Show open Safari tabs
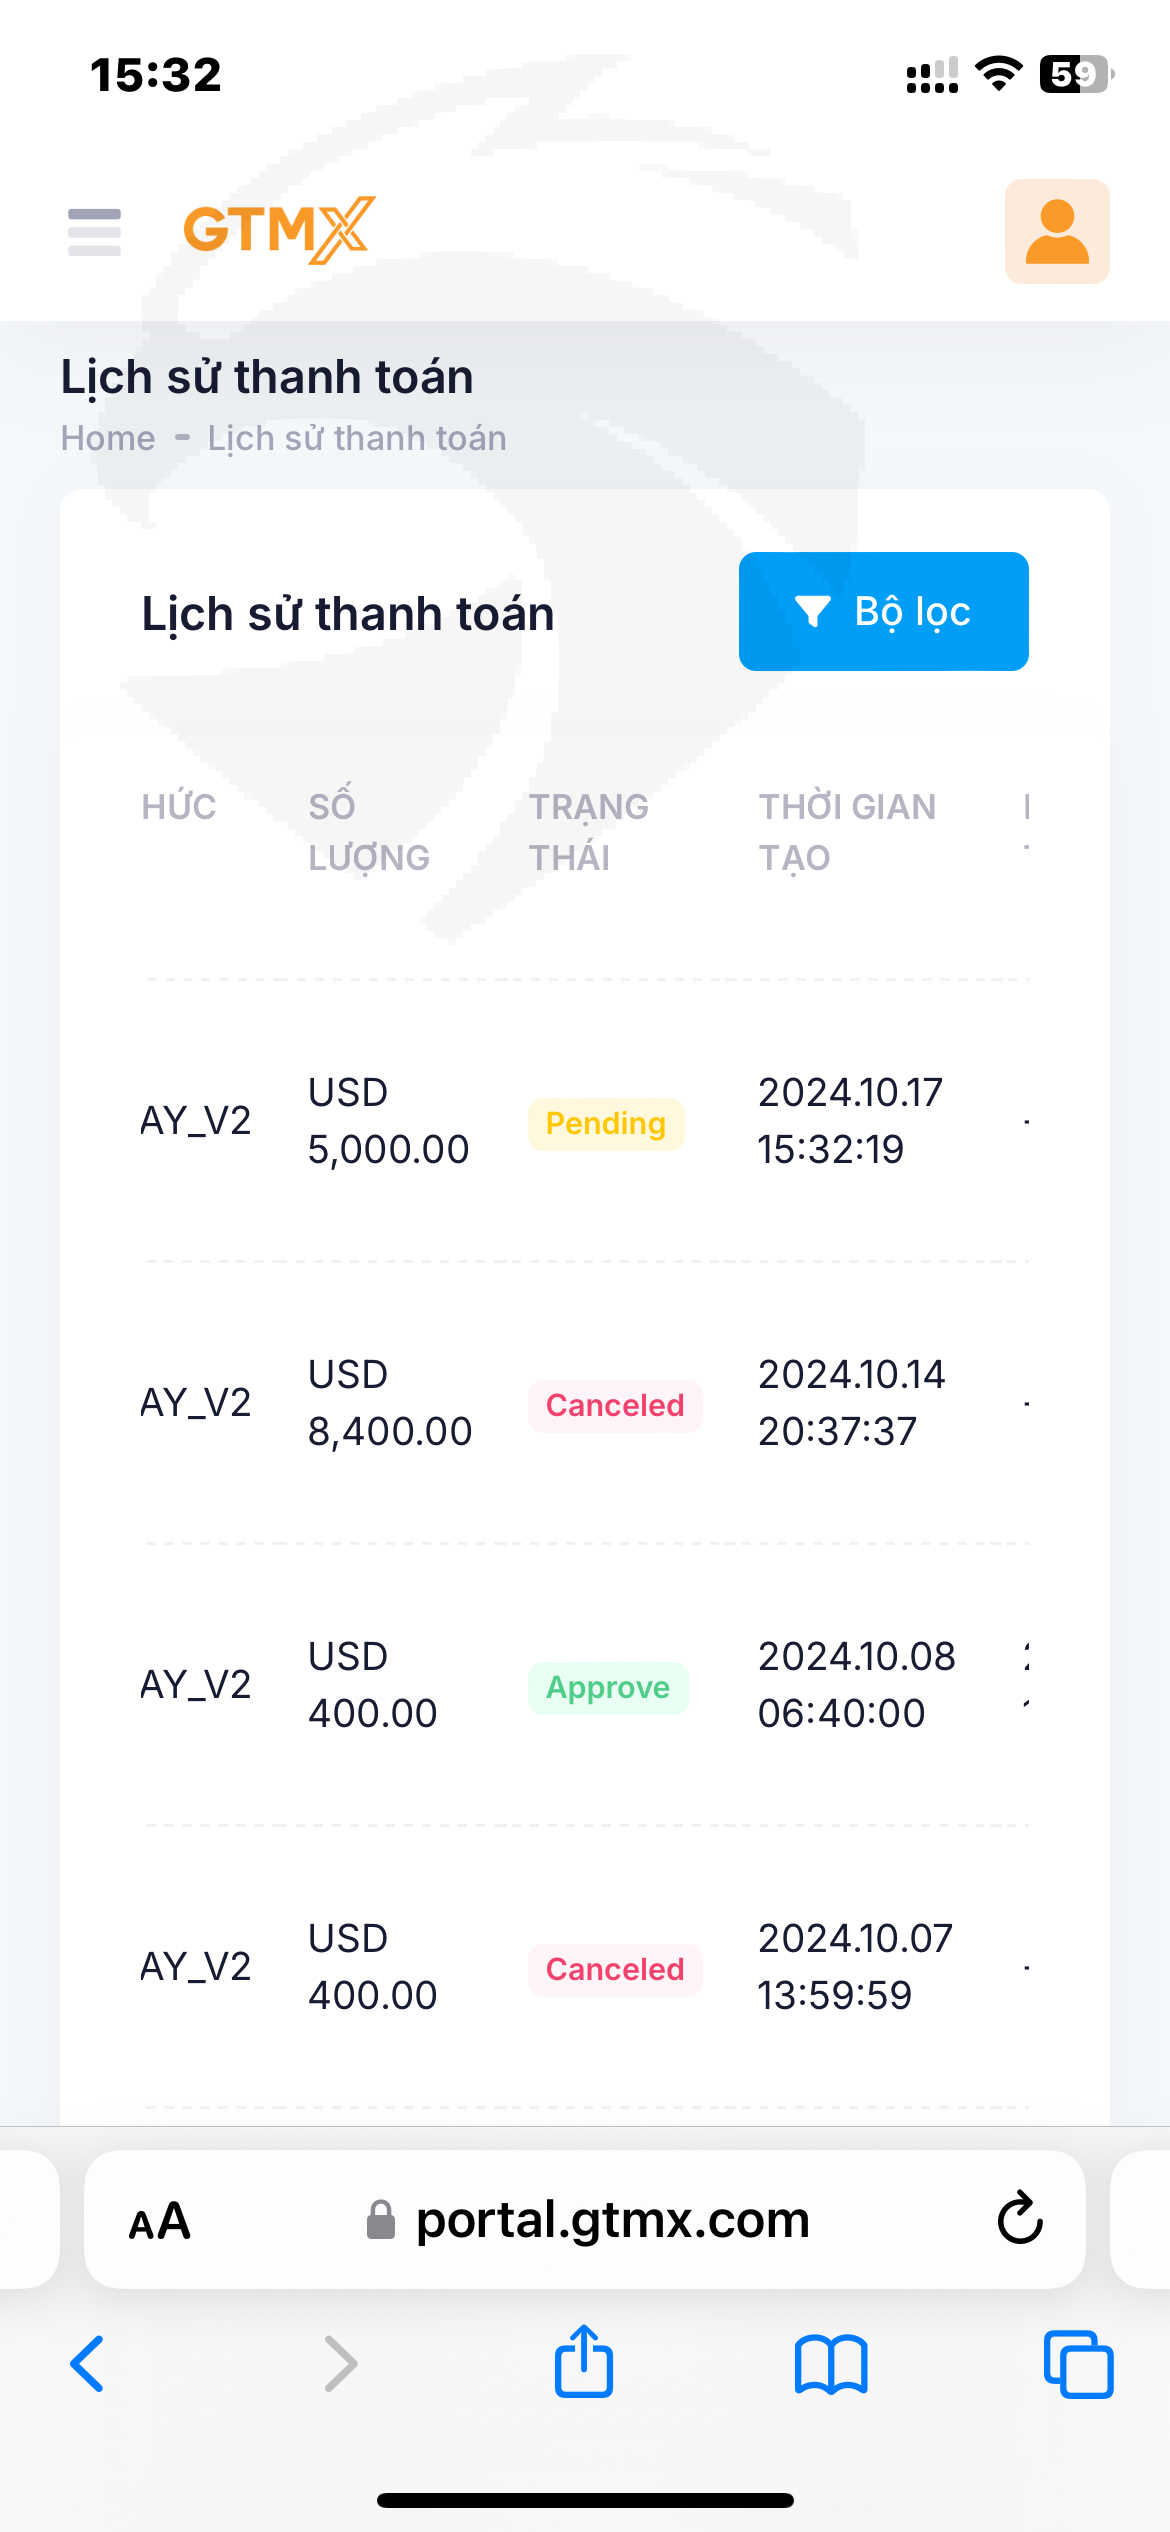The image size is (1170, 2532). coord(1078,2364)
